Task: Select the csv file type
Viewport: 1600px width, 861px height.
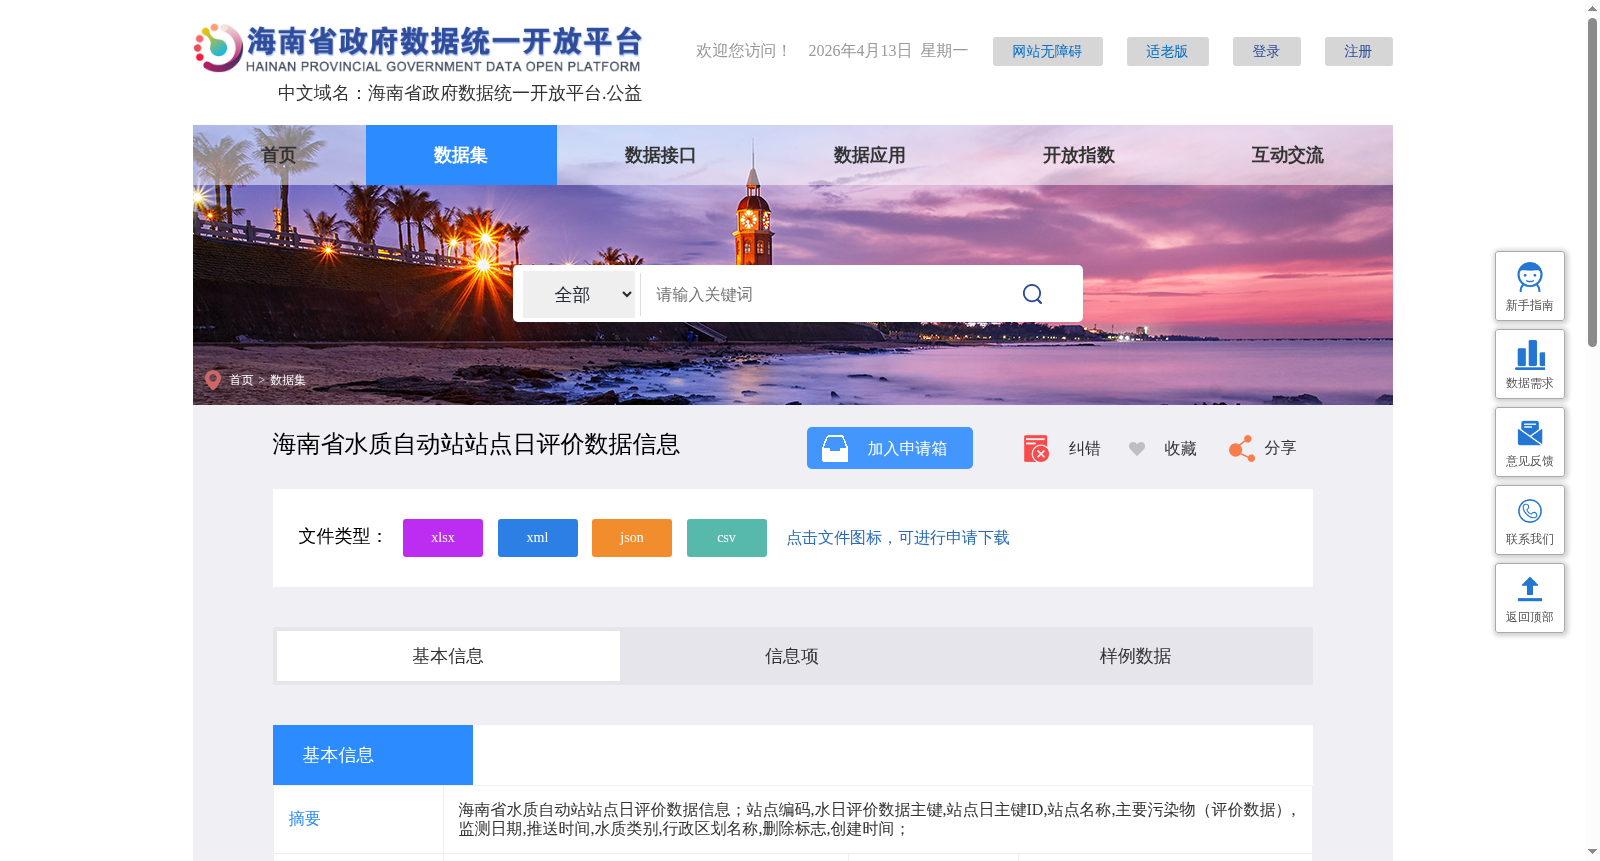Action: (727, 538)
